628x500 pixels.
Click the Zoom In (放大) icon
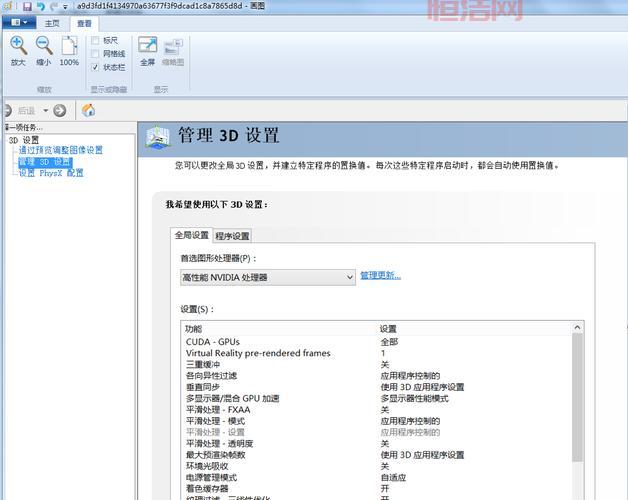pos(18,46)
